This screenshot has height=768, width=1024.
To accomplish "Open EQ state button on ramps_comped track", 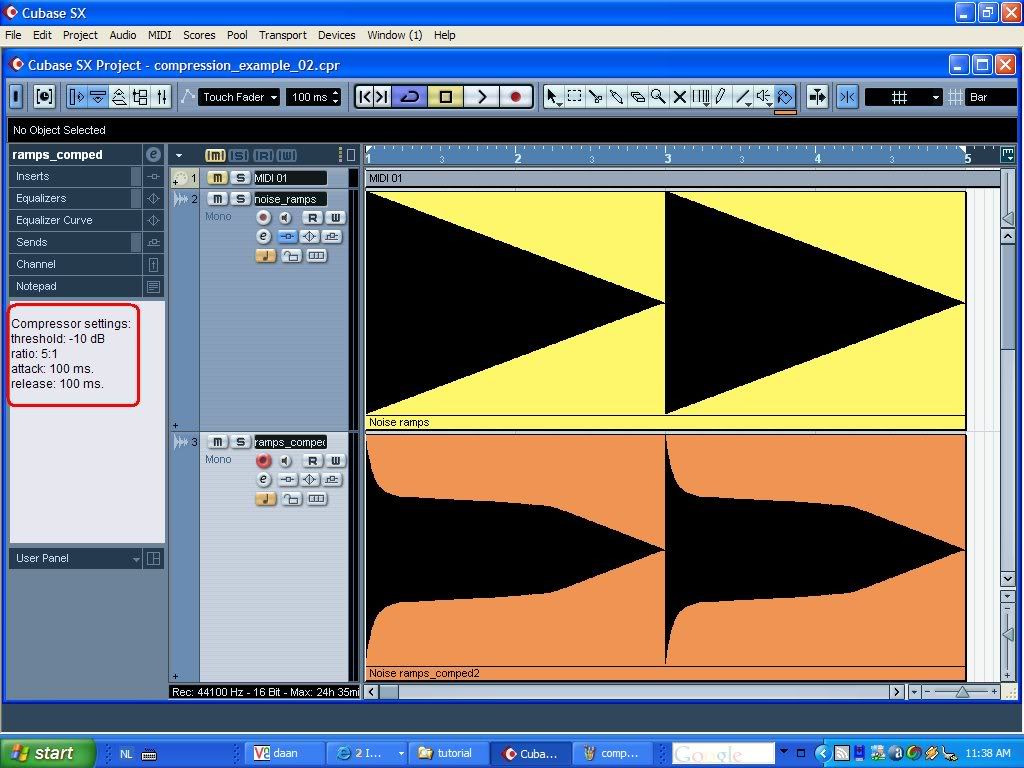I will click(310, 479).
